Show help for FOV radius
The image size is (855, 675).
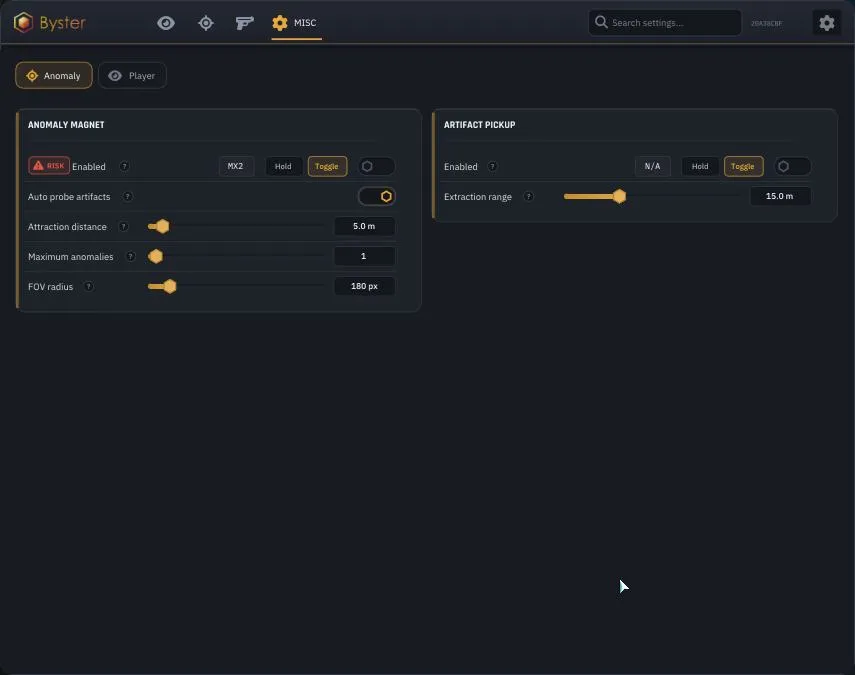[x=88, y=286]
